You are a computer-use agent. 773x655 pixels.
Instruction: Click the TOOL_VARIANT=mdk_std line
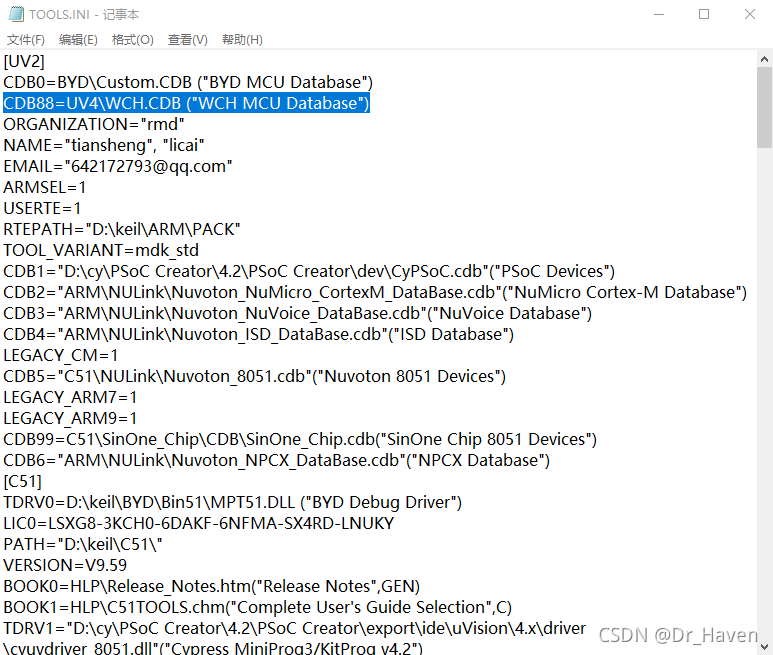pyautogui.click(x=101, y=250)
